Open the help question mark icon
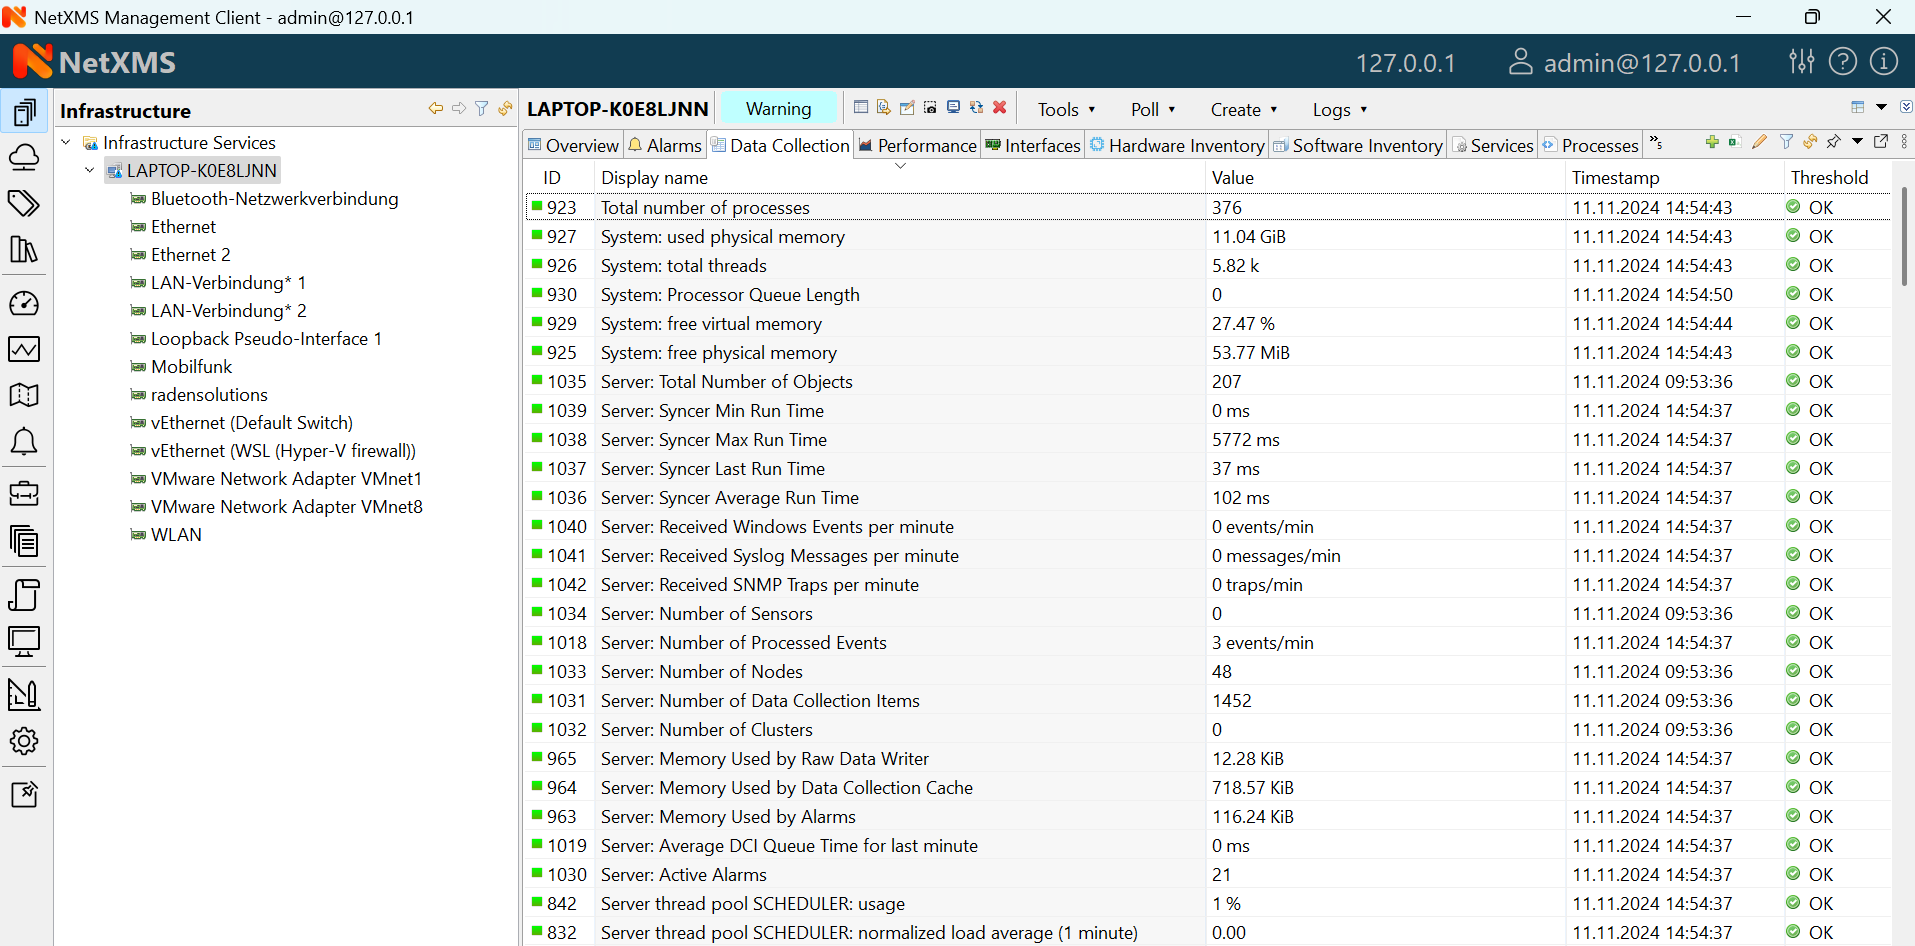 point(1842,62)
